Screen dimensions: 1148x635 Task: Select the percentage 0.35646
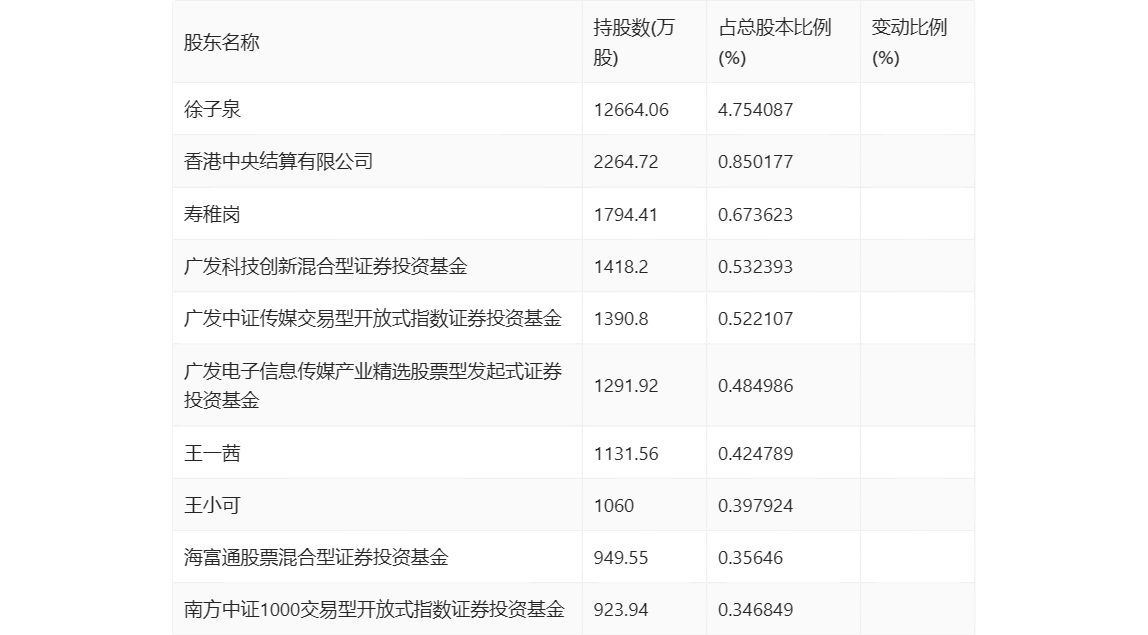point(750,557)
